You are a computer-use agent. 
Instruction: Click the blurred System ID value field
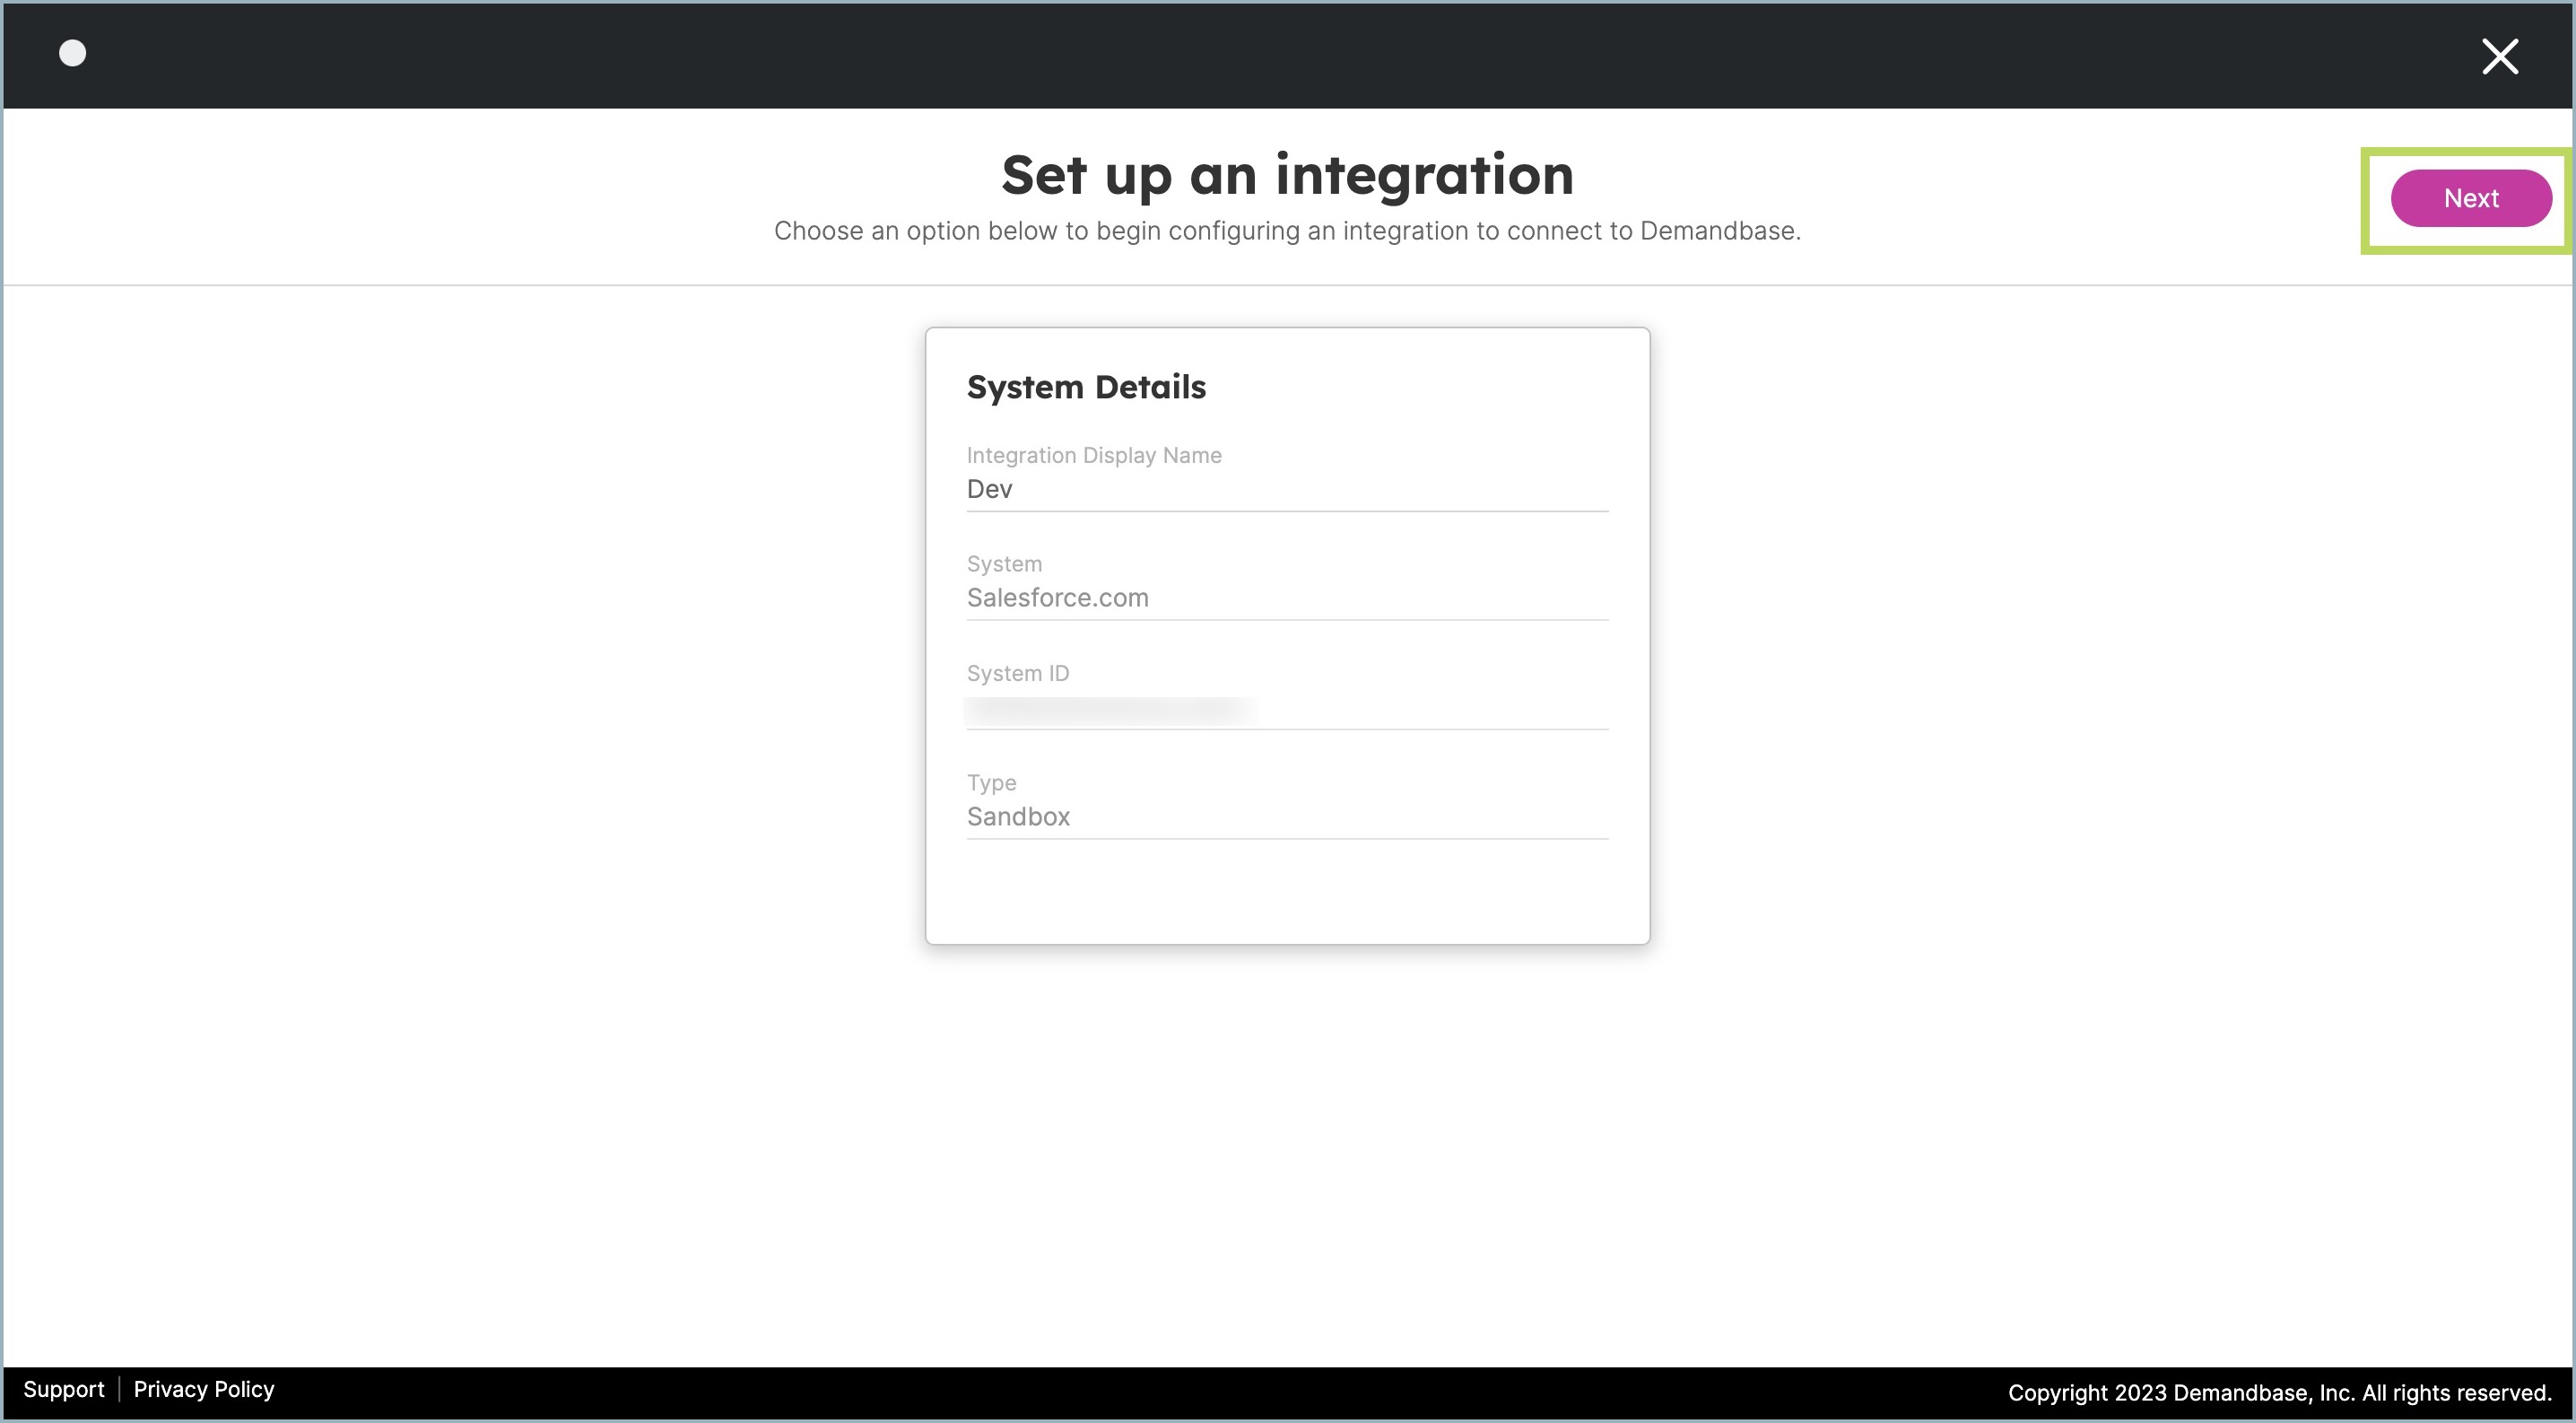point(1110,710)
